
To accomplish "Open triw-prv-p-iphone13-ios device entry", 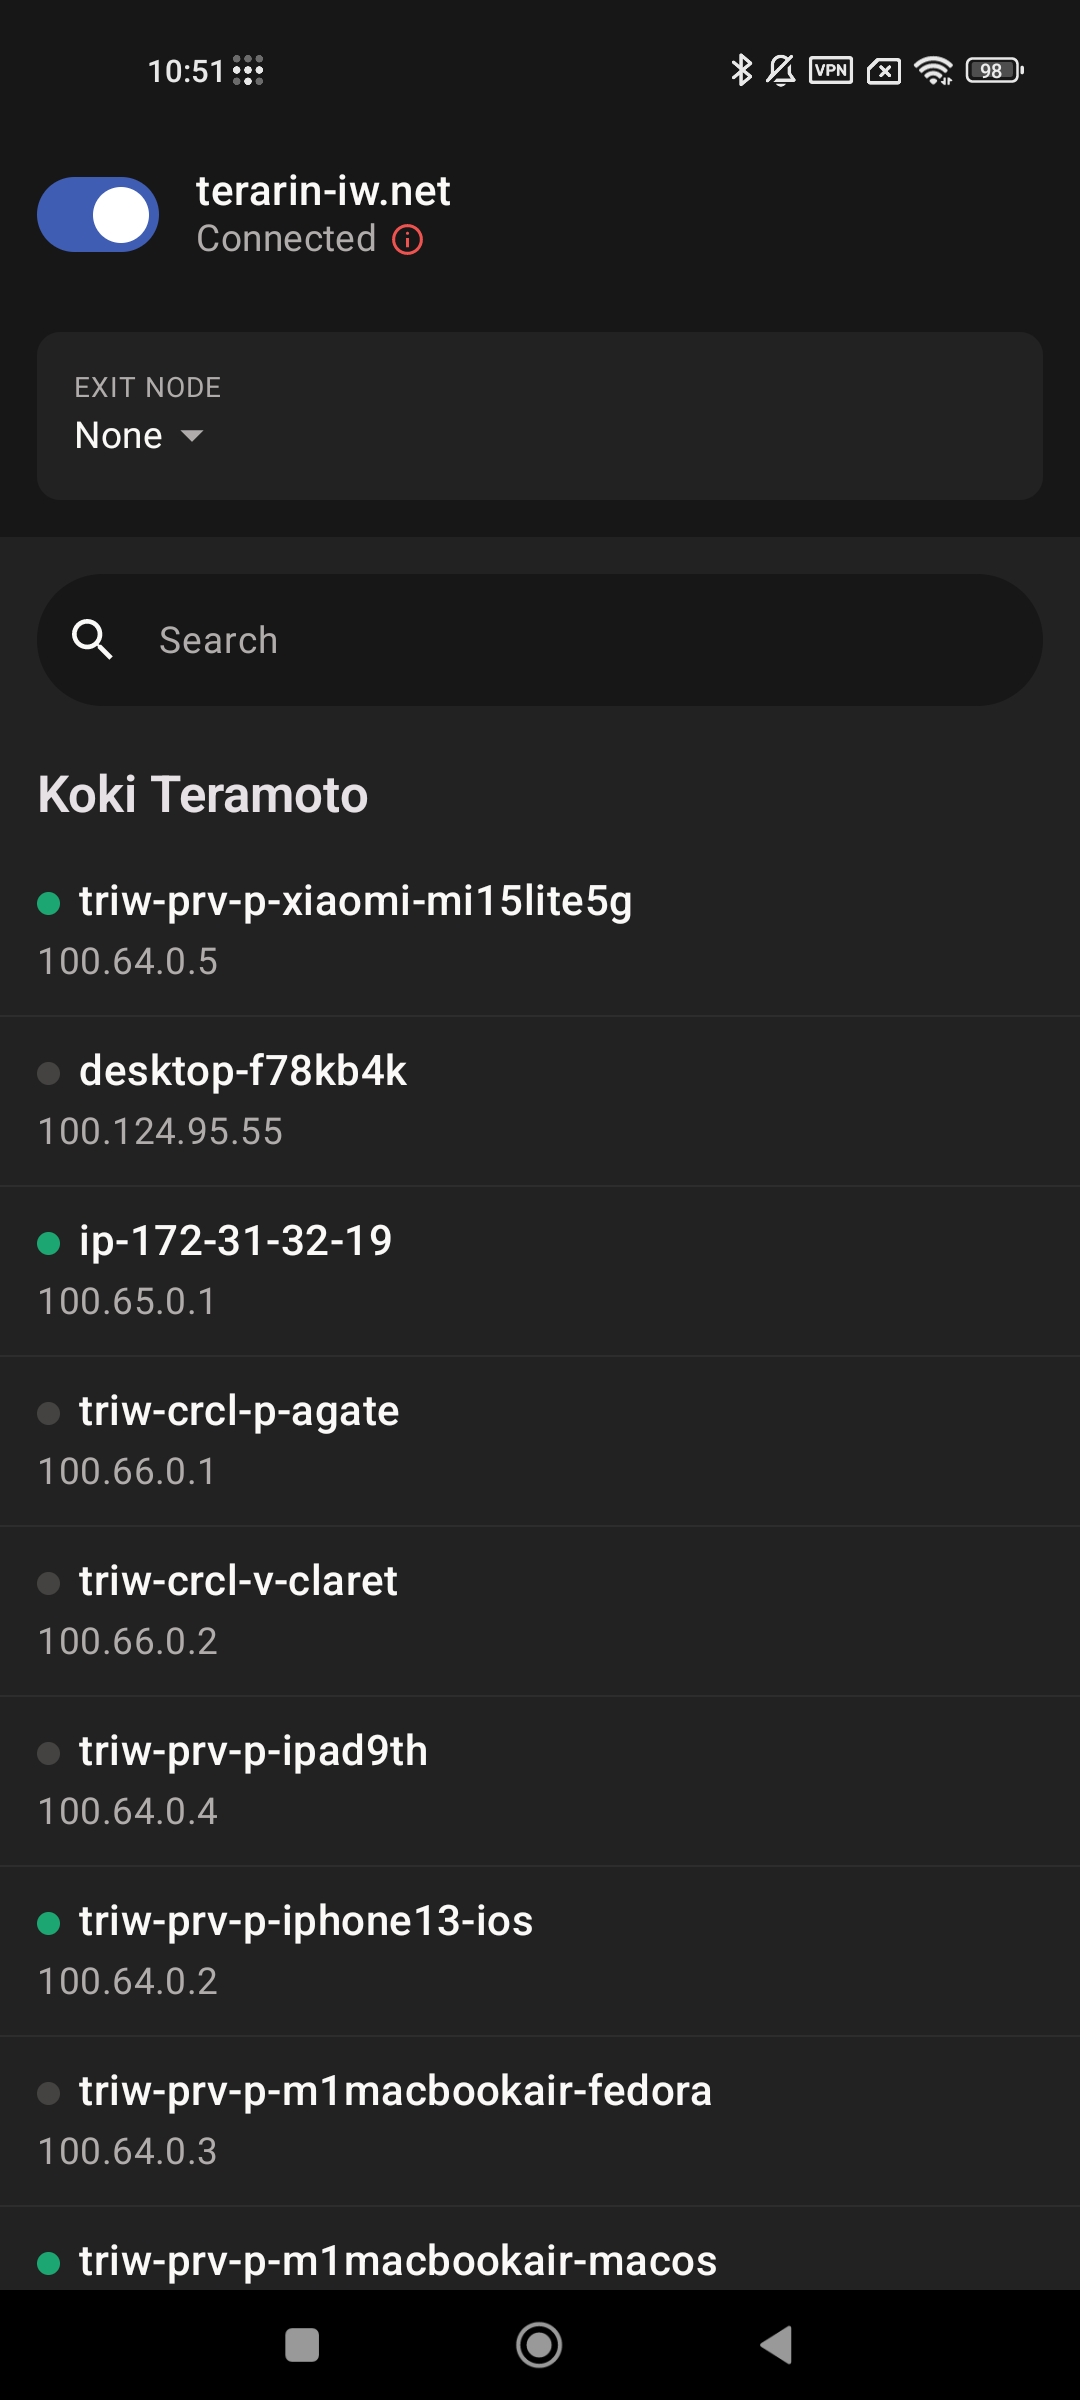I will point(306,1950).
